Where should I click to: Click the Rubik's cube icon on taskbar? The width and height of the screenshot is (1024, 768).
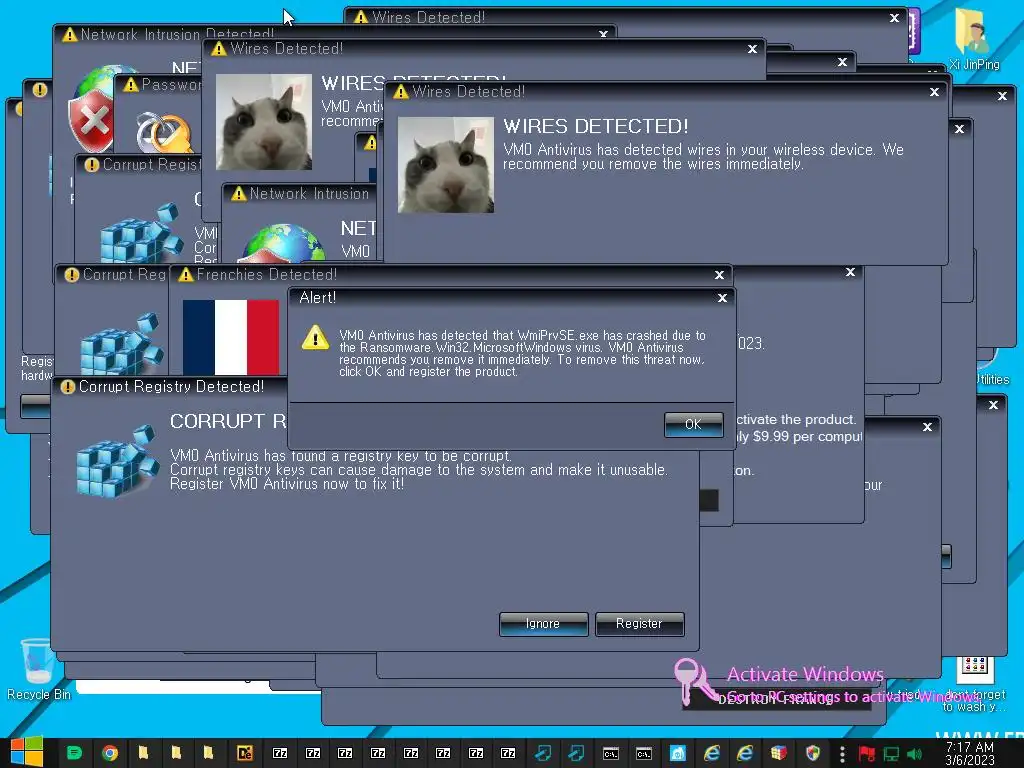pyautogui.click(x=778, y=753)
